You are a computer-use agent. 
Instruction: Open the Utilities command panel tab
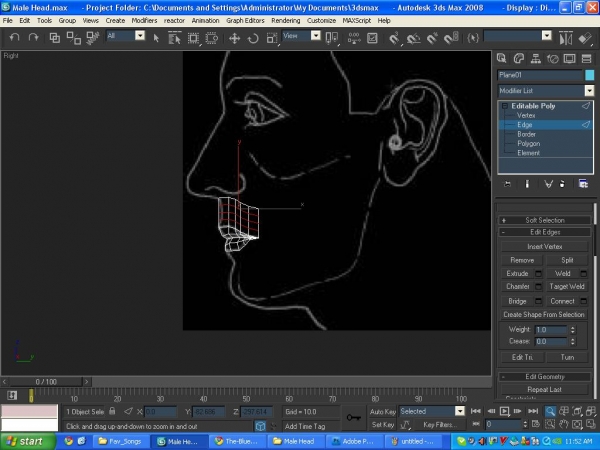click(x=586, y=58)
